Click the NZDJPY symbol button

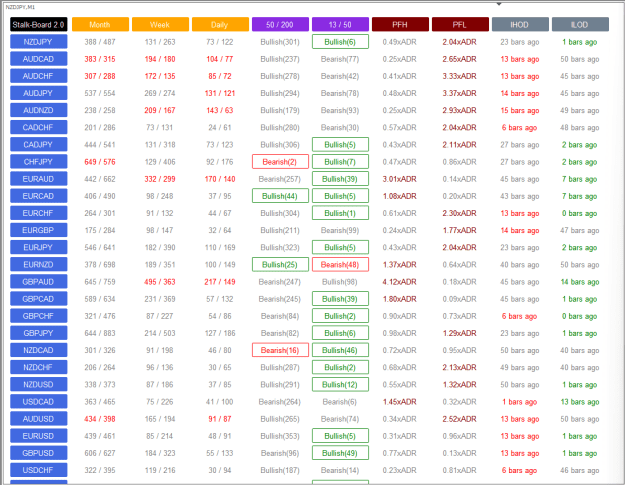[x=39, y=42]
